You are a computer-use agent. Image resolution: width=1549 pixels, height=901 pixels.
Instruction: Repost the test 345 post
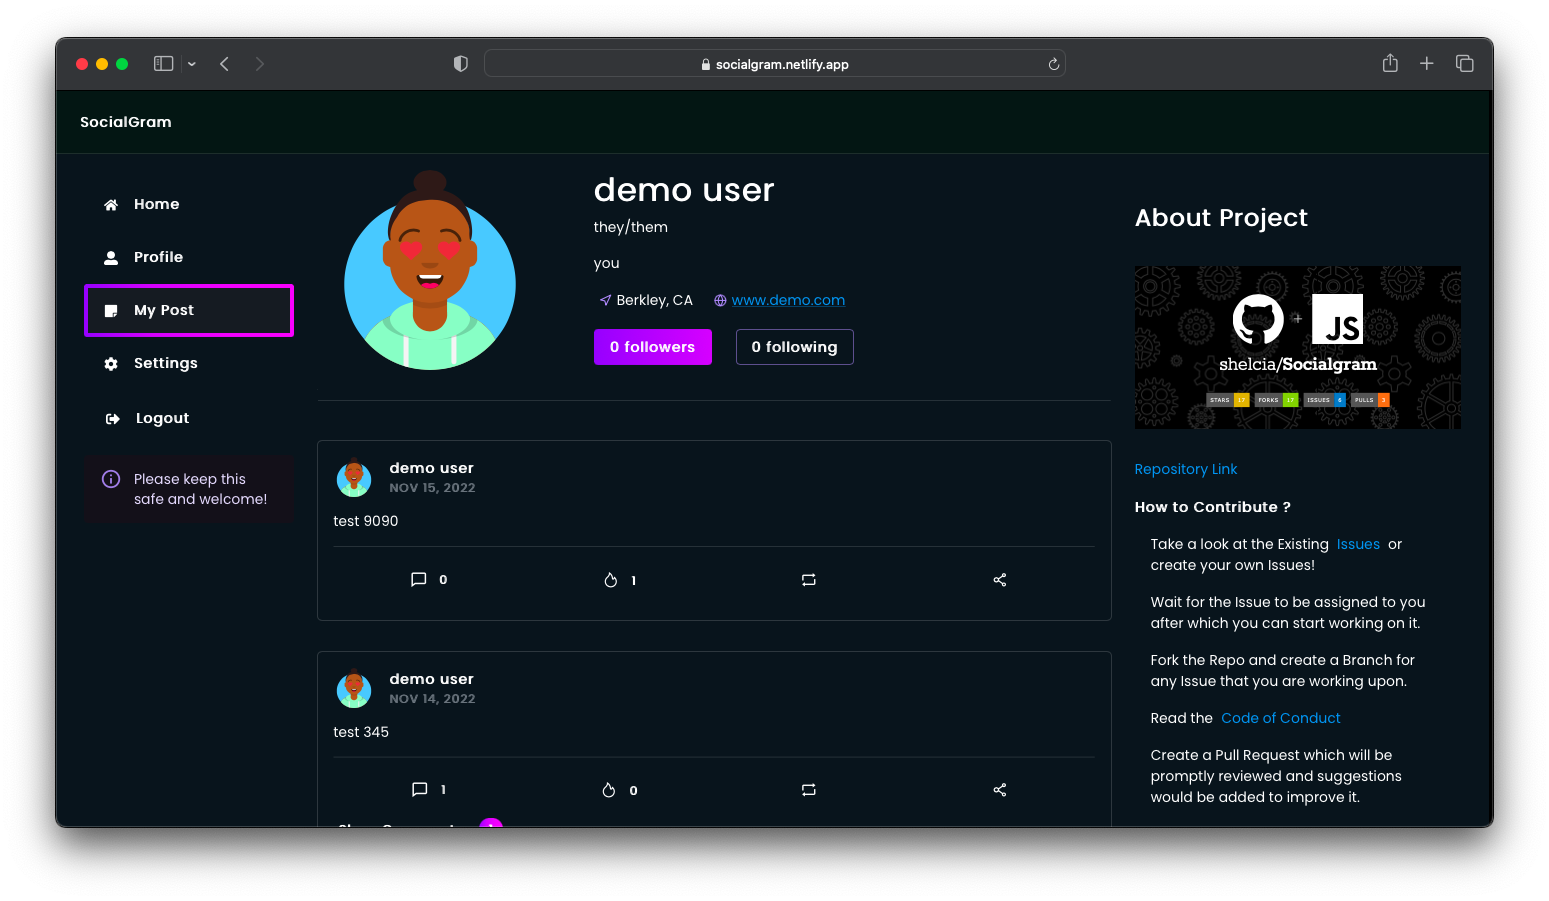click(x=809, y=790)
